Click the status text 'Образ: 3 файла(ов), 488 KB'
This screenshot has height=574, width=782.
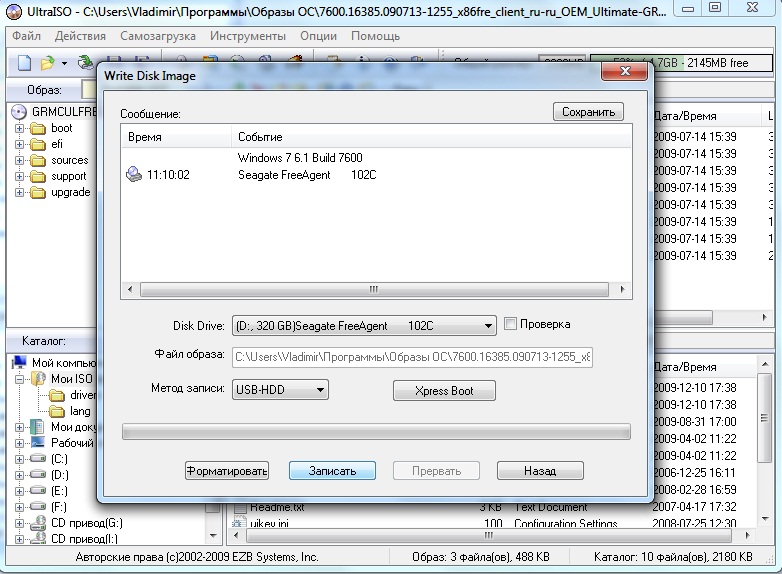[481, 557]
